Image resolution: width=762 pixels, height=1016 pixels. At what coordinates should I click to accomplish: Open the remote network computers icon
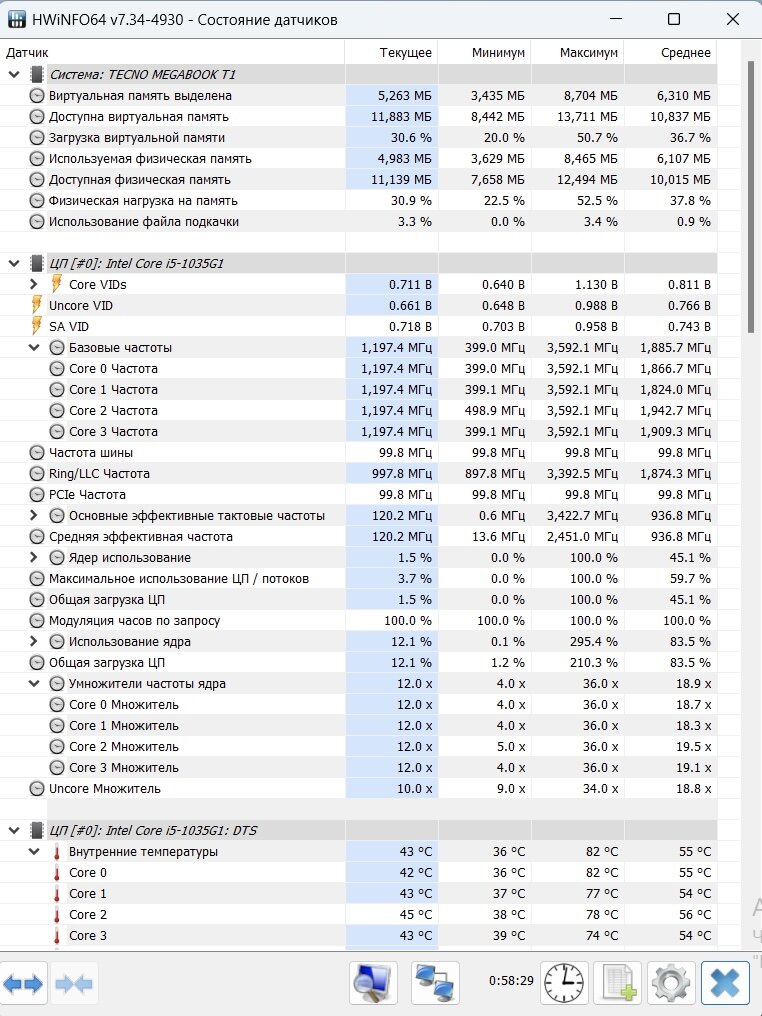(x=435, y=984)
